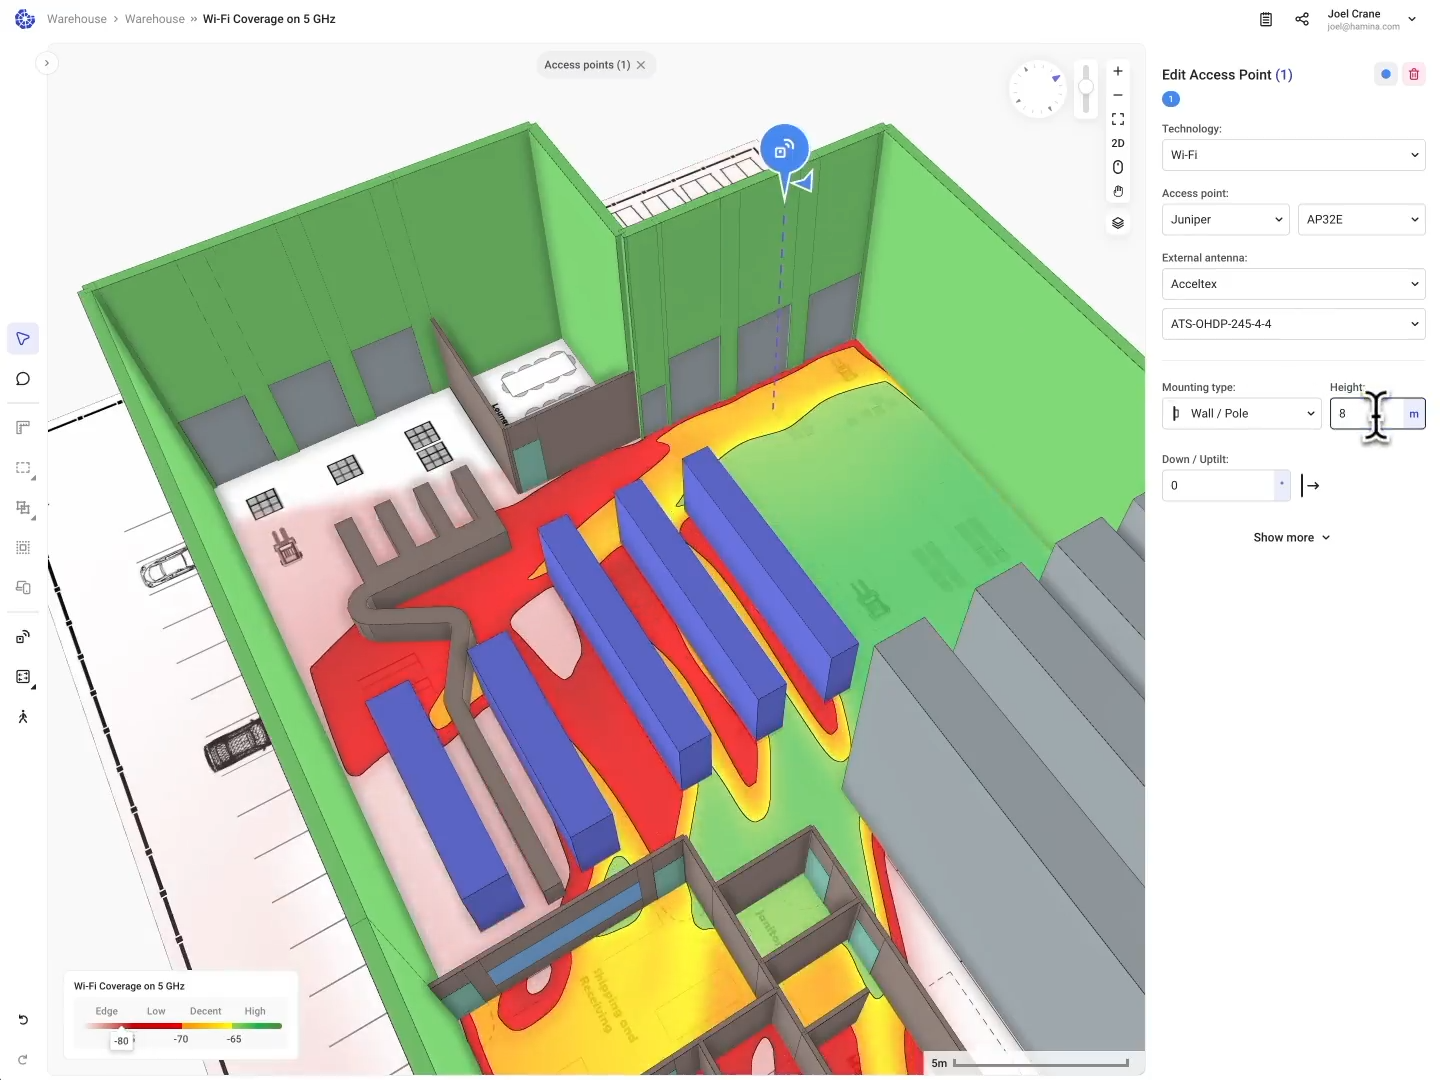This screenshot has width=1440, height=1080.
Task: Open the map layers panel
Action: tap(1118, 223)
